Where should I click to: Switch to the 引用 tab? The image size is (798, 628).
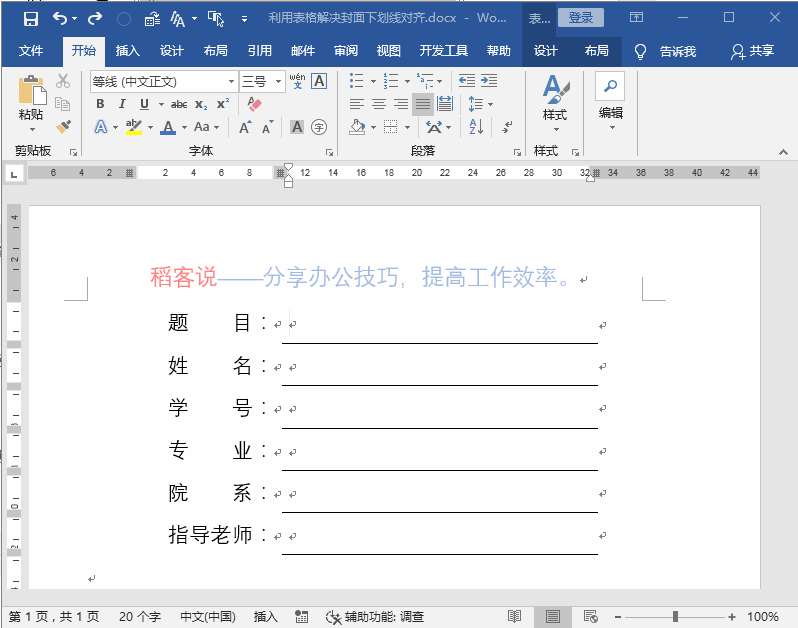(x=260, y=51)
